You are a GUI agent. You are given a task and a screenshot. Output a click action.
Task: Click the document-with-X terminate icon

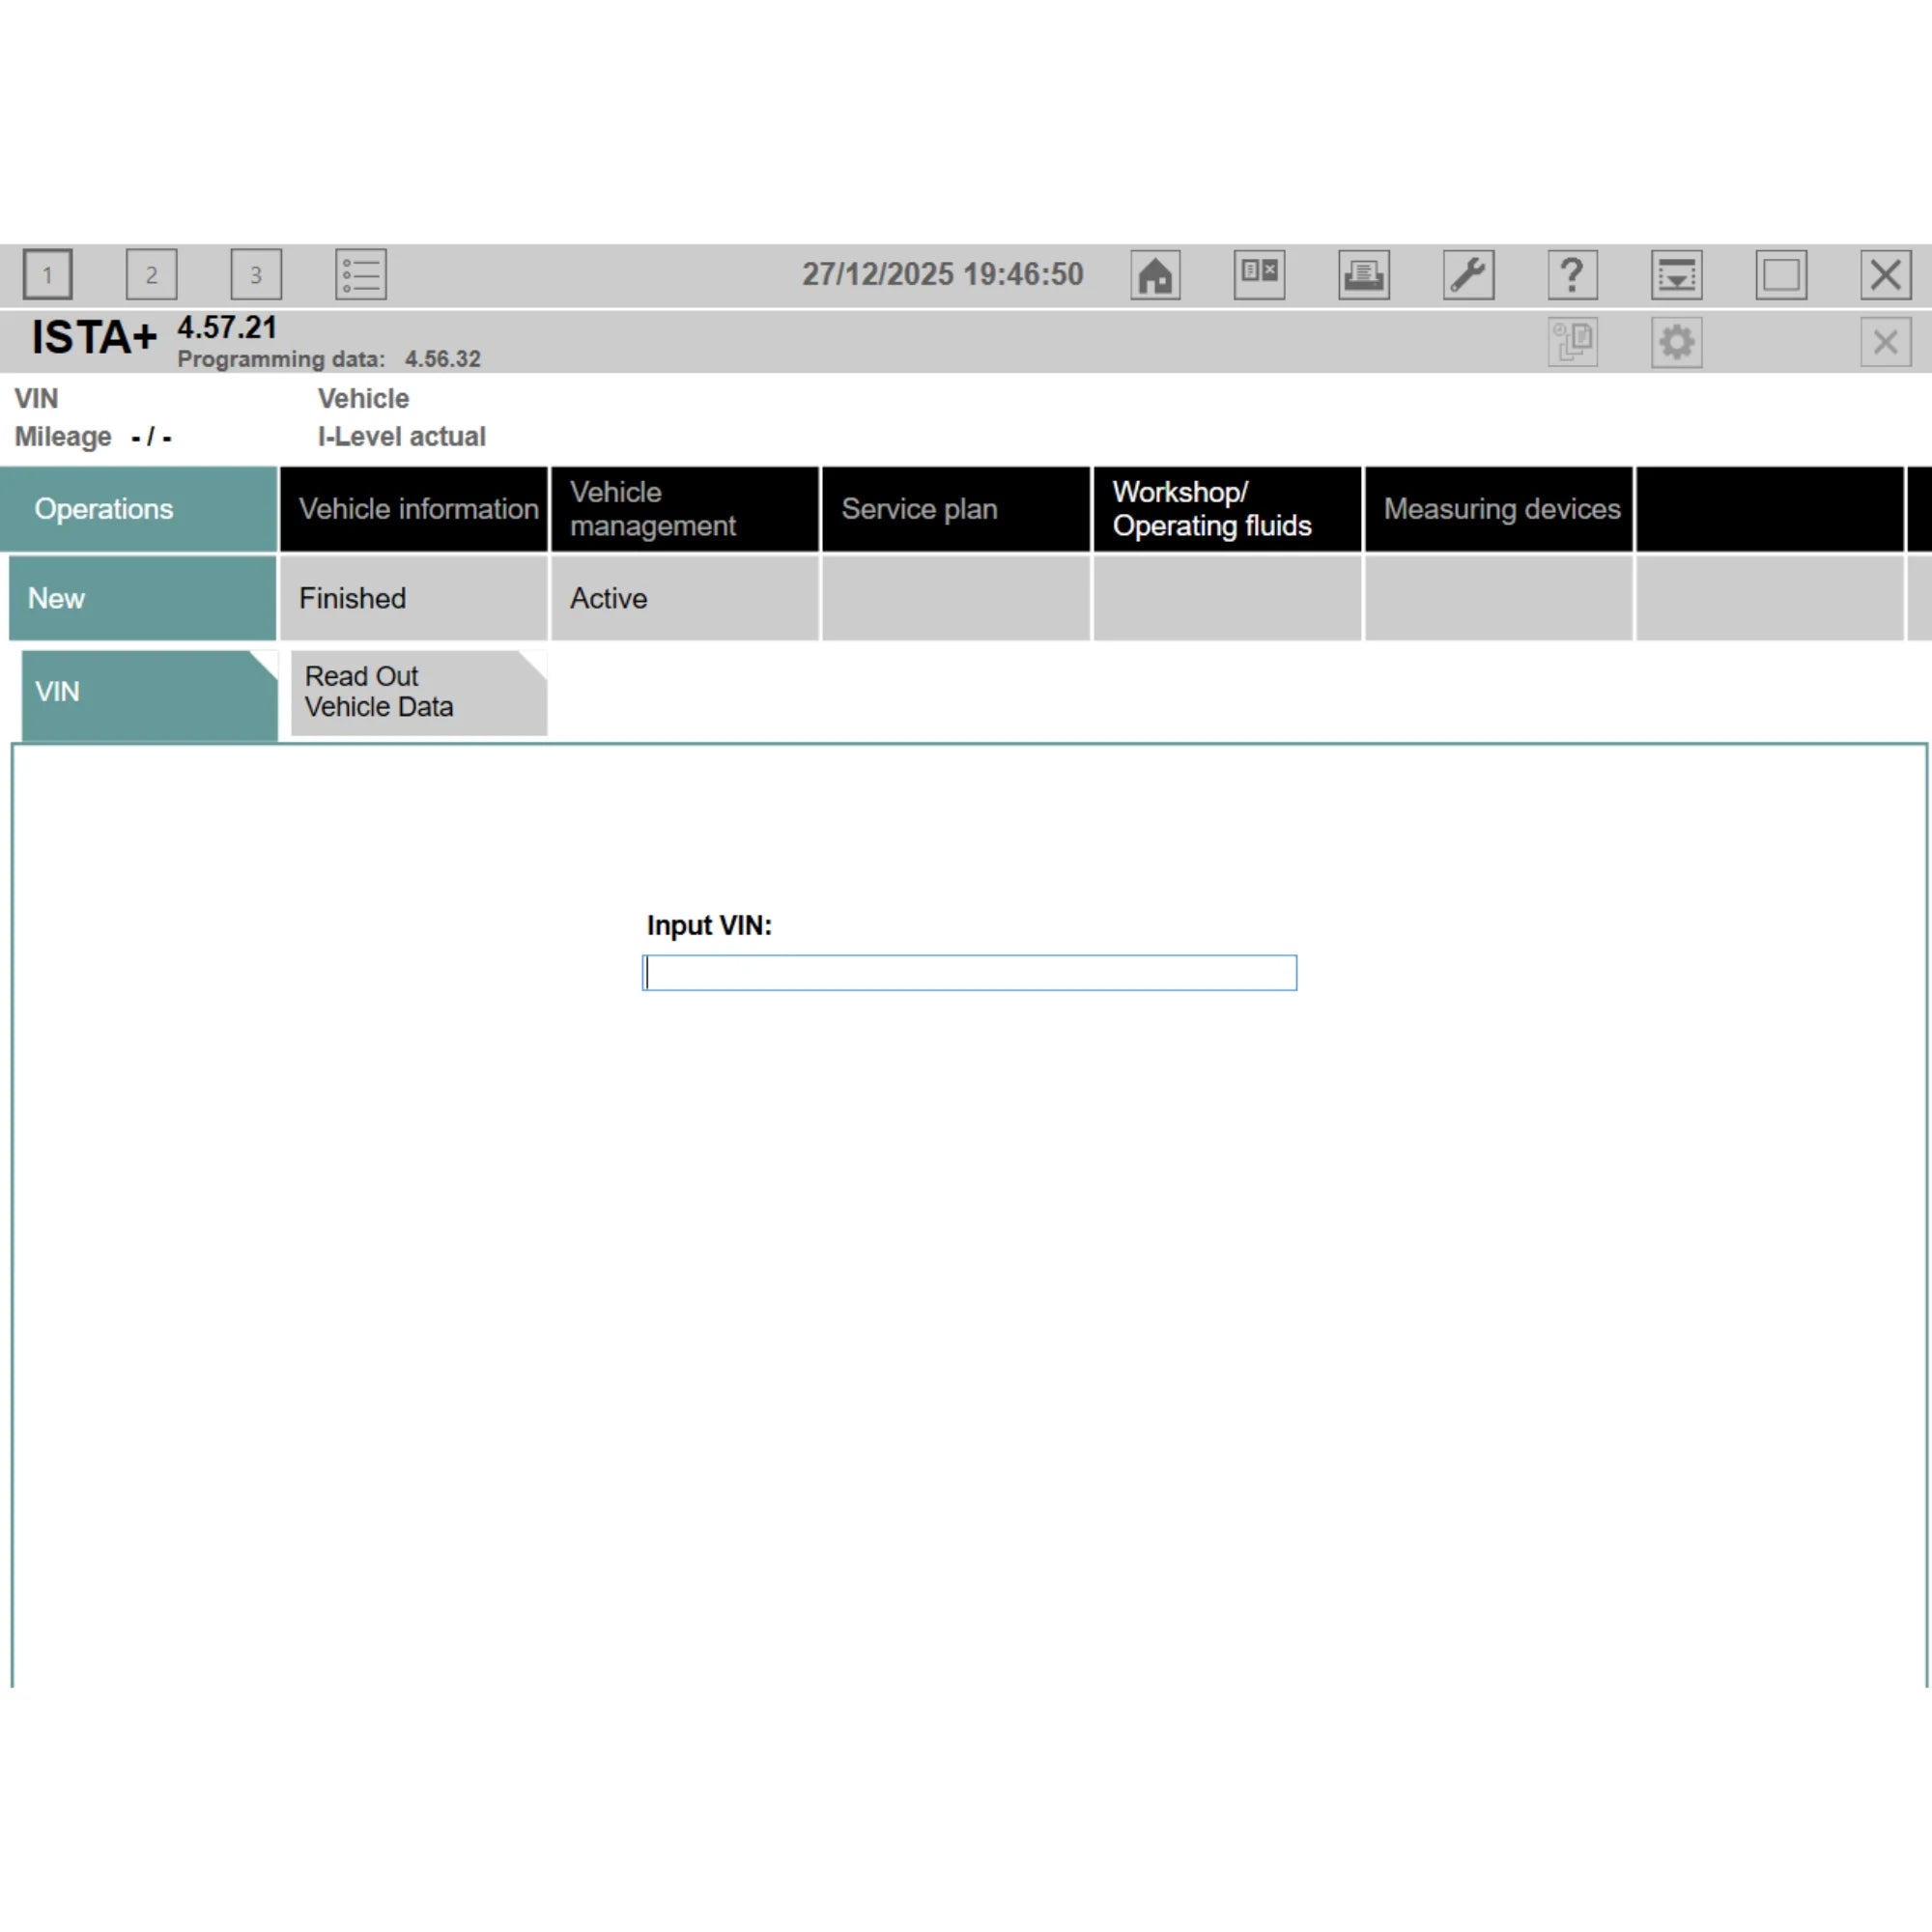[x=1259, y=275]
